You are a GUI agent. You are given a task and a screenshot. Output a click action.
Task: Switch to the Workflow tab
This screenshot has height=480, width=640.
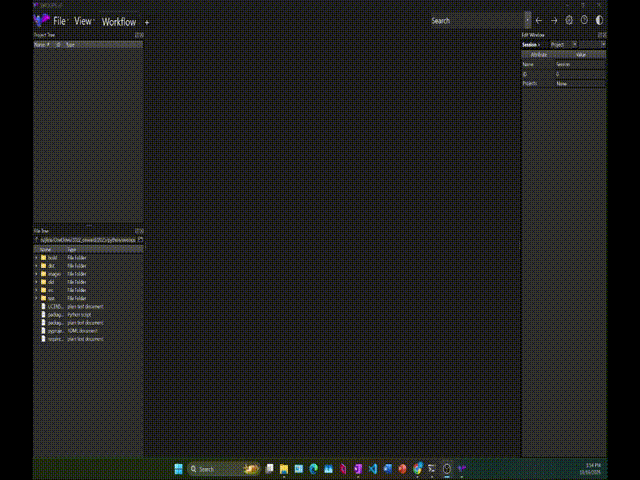(119, 21)
